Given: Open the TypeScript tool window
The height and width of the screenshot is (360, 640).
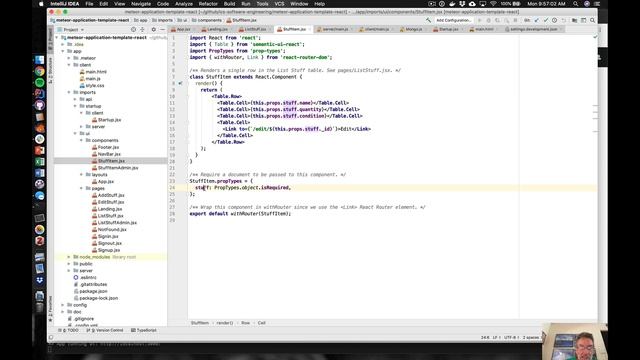Looking at the screenshot, I should [x=144, y=330].
